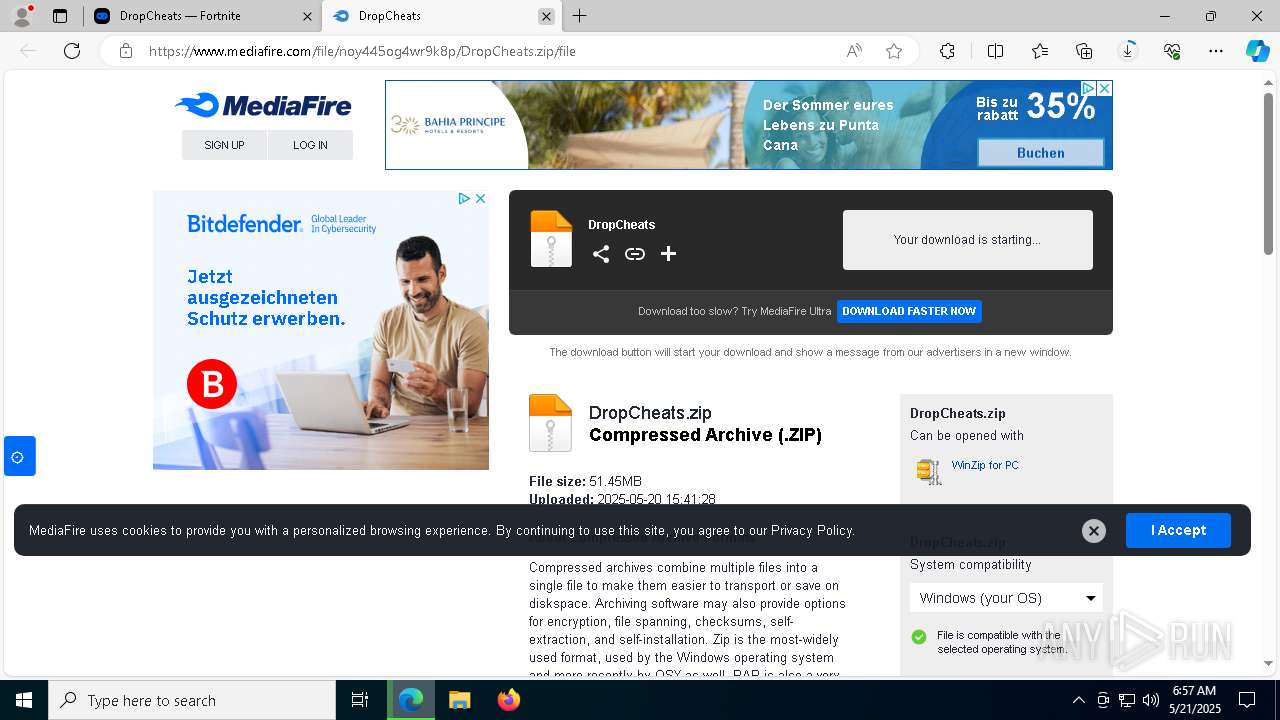Image resolution: width=1280 pixels, height=720 pixels.
Task: Refresh the current page
Action: click(72, 51)
